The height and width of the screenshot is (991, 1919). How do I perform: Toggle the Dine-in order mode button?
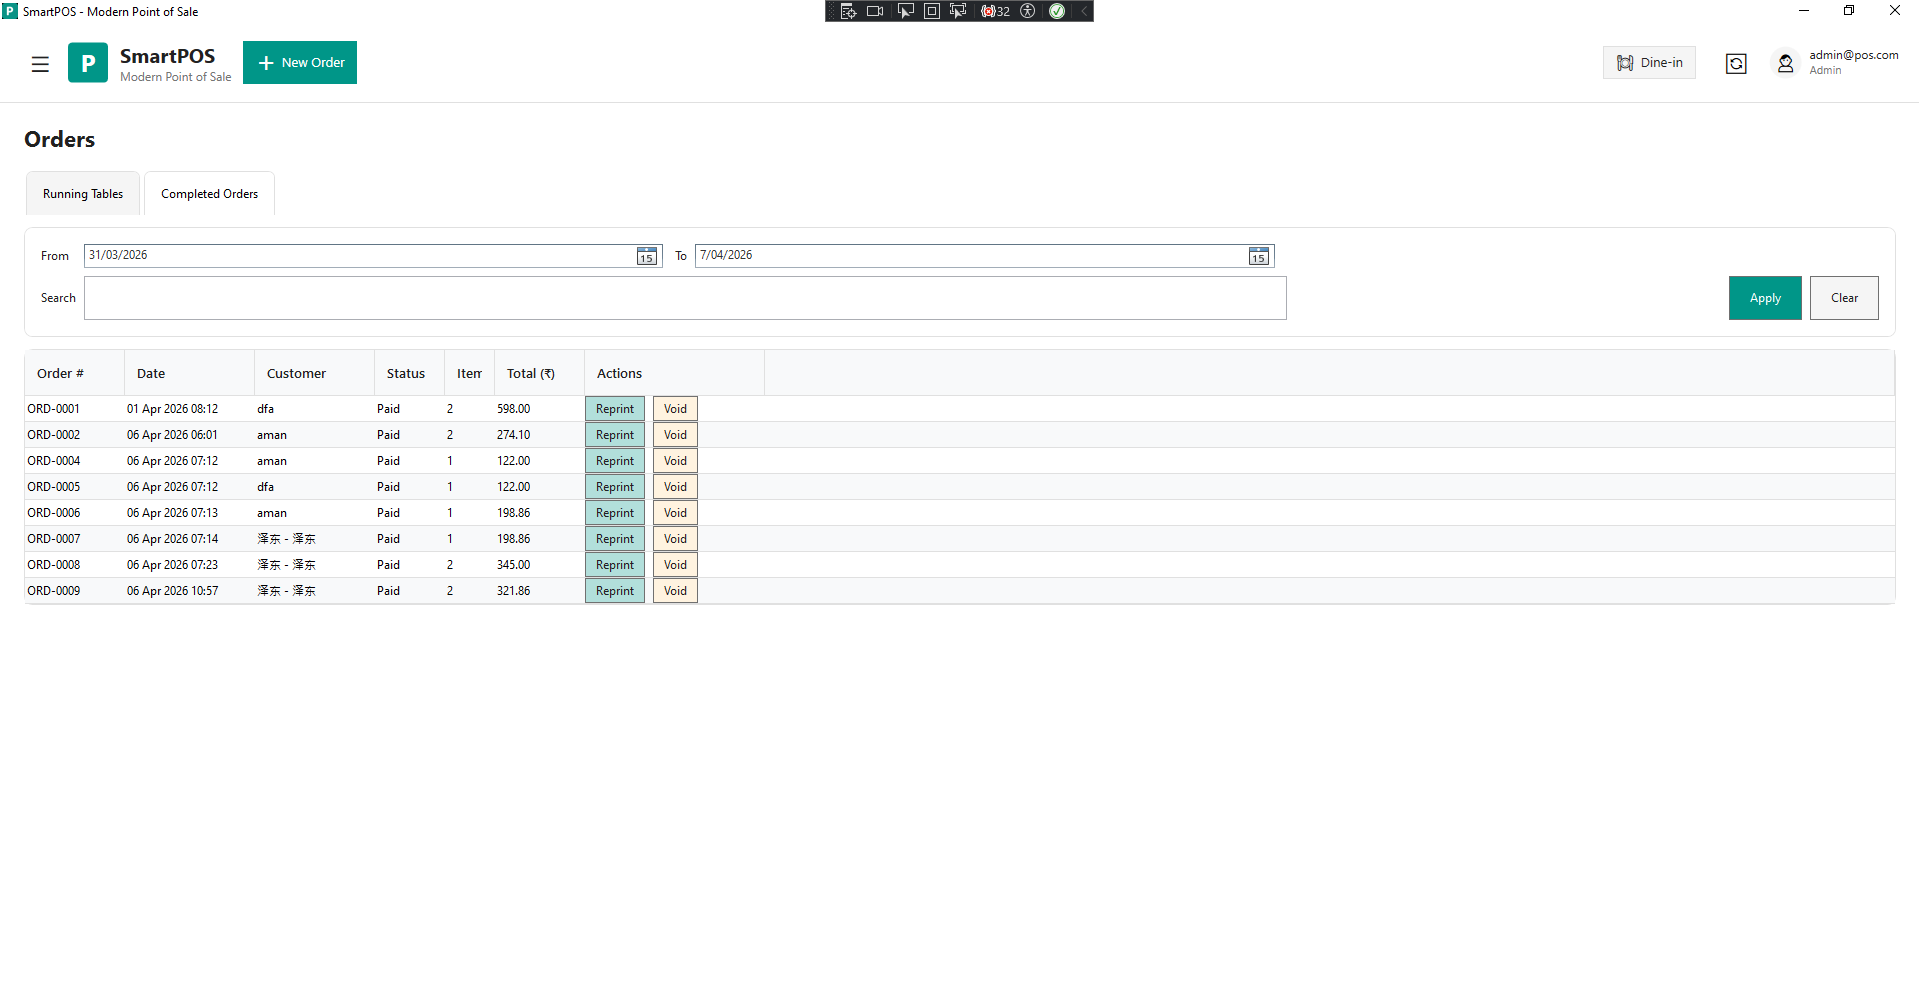tap(1649, 63)
